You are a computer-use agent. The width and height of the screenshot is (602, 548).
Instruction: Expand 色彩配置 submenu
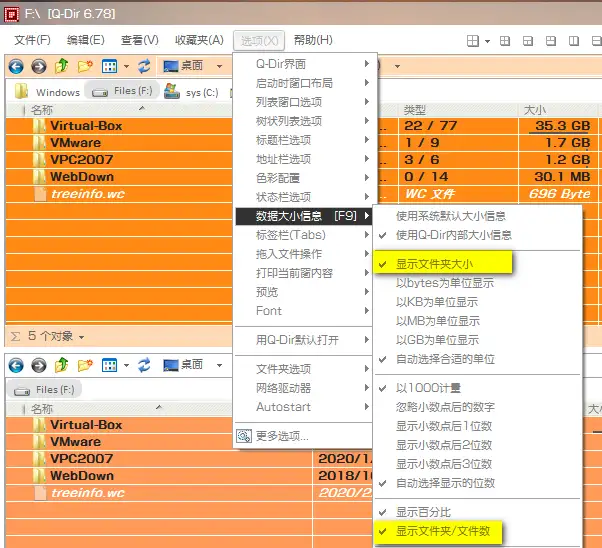point(303,178)
